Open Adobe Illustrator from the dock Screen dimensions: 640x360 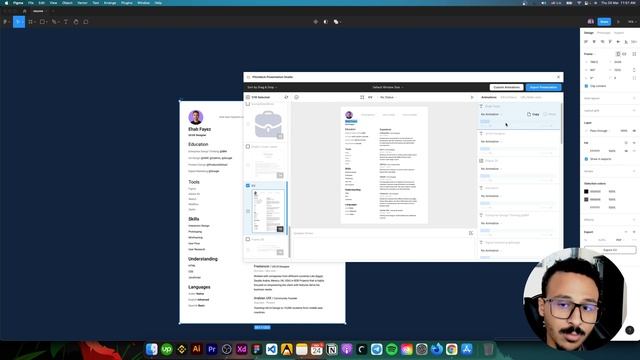197,349
